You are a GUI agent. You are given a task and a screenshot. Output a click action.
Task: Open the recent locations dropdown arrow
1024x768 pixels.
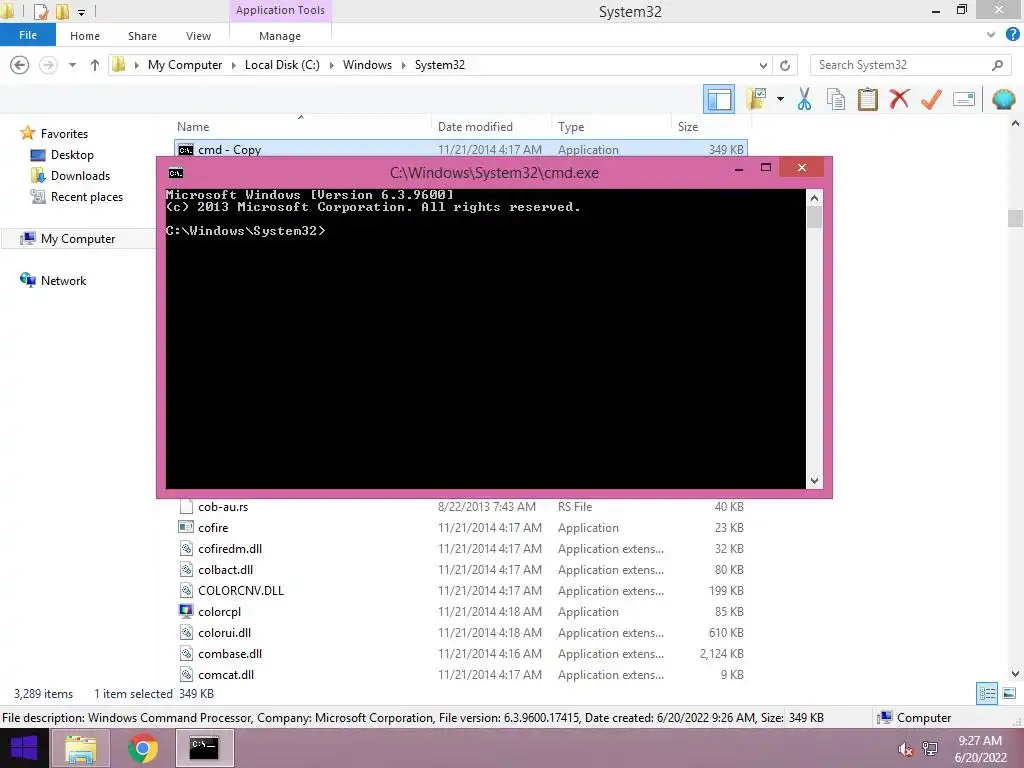coord(72,65)
